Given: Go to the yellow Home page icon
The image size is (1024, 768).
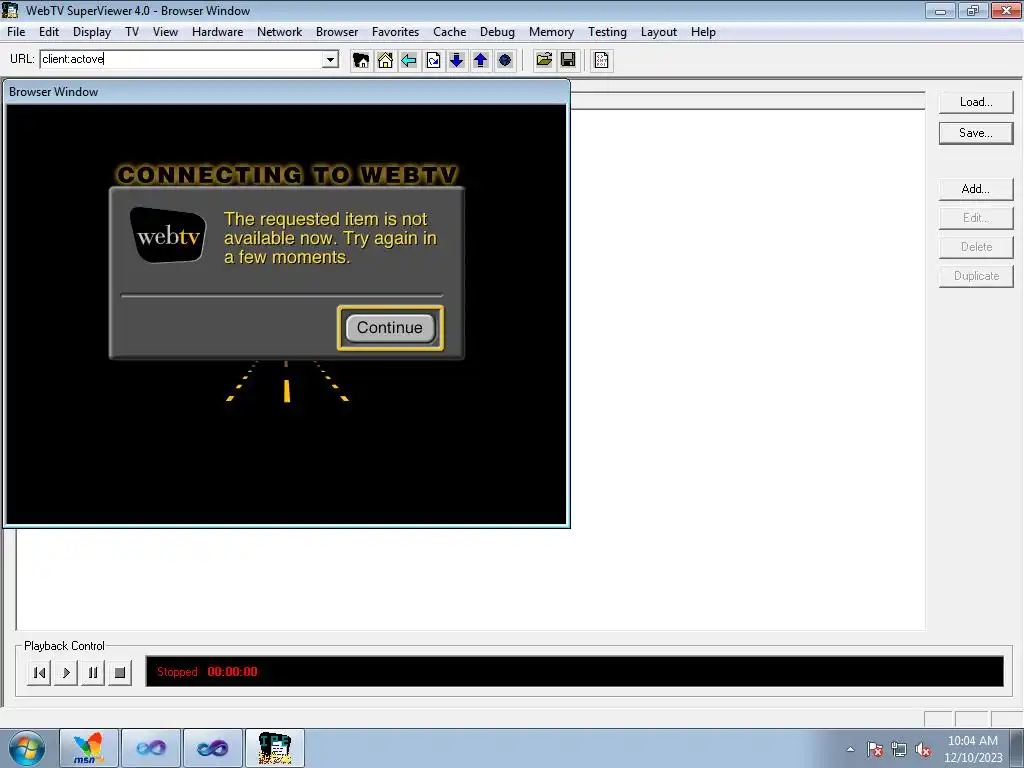Looking at the screenshot, I should click(x=385, y=60).
